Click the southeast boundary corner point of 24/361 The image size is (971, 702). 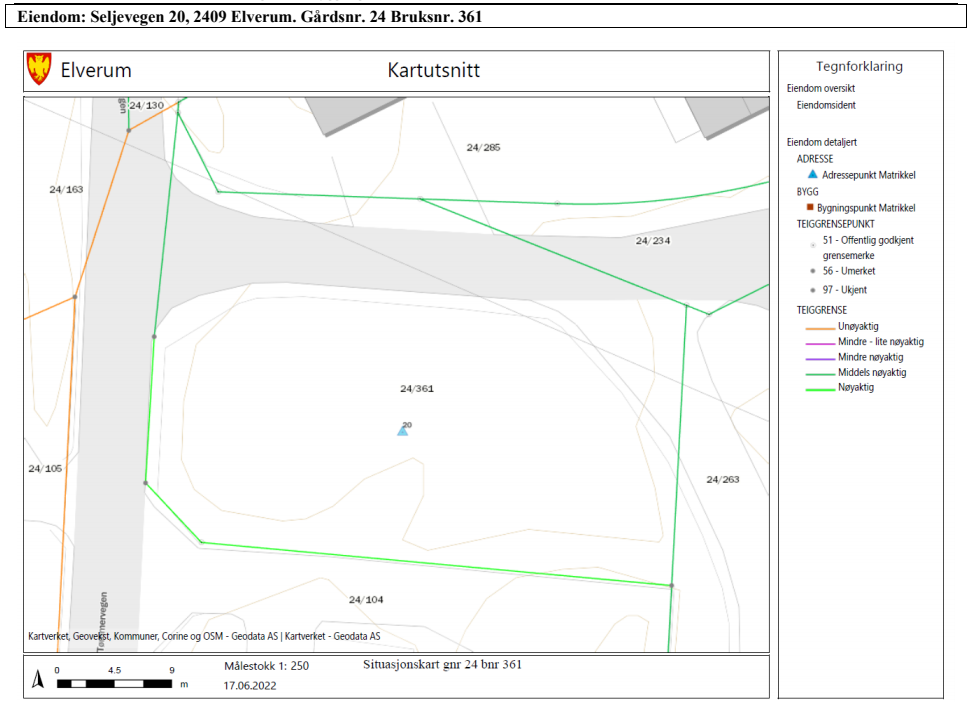point(671,586)
